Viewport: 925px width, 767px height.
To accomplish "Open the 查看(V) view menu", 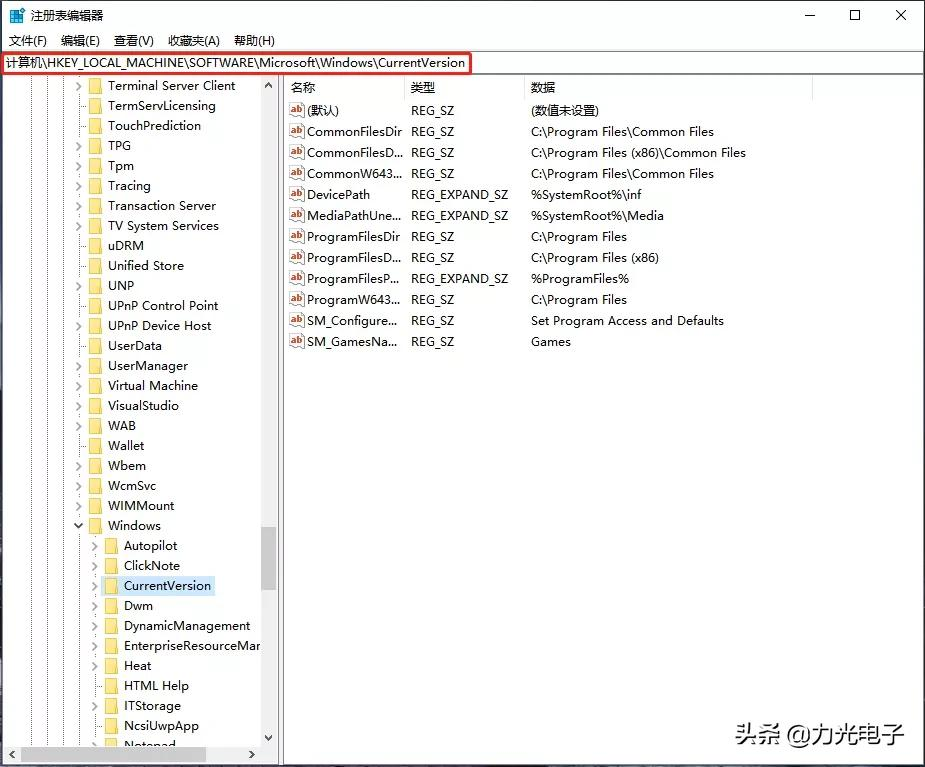I will pyautogui.click(x=134, y=40).
